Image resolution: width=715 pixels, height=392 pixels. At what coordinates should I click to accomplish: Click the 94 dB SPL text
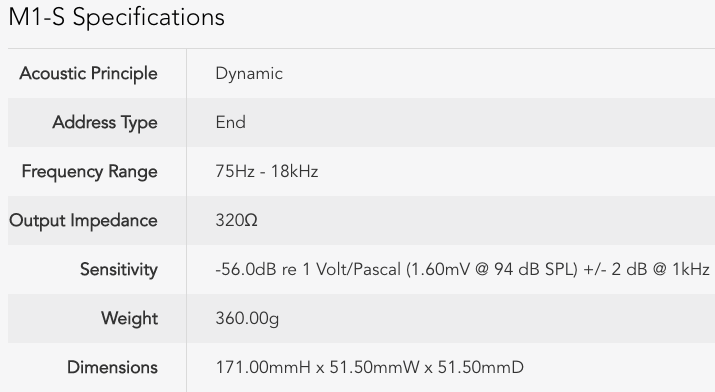point(536,269)
